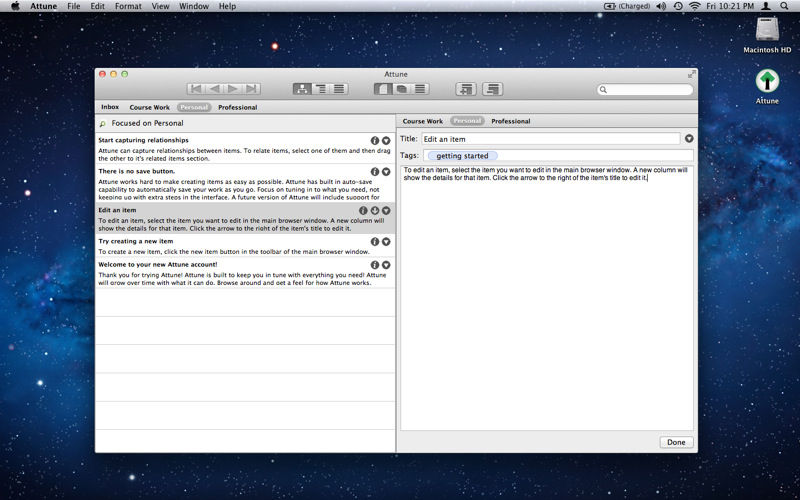Show info for Welcome to your new Attune account

[x=374, y=265]
